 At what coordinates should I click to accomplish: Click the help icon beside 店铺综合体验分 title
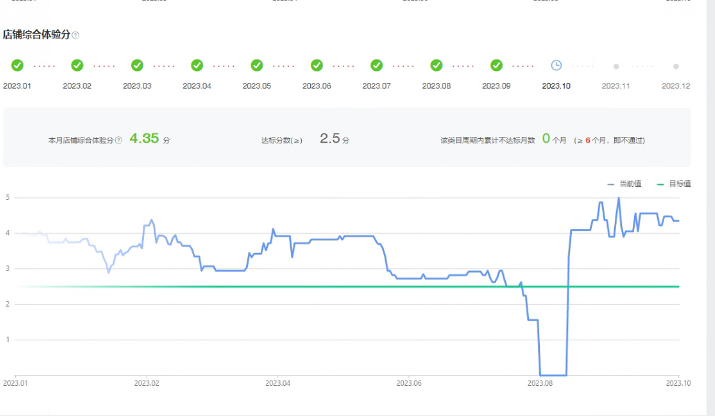(76, 35)
